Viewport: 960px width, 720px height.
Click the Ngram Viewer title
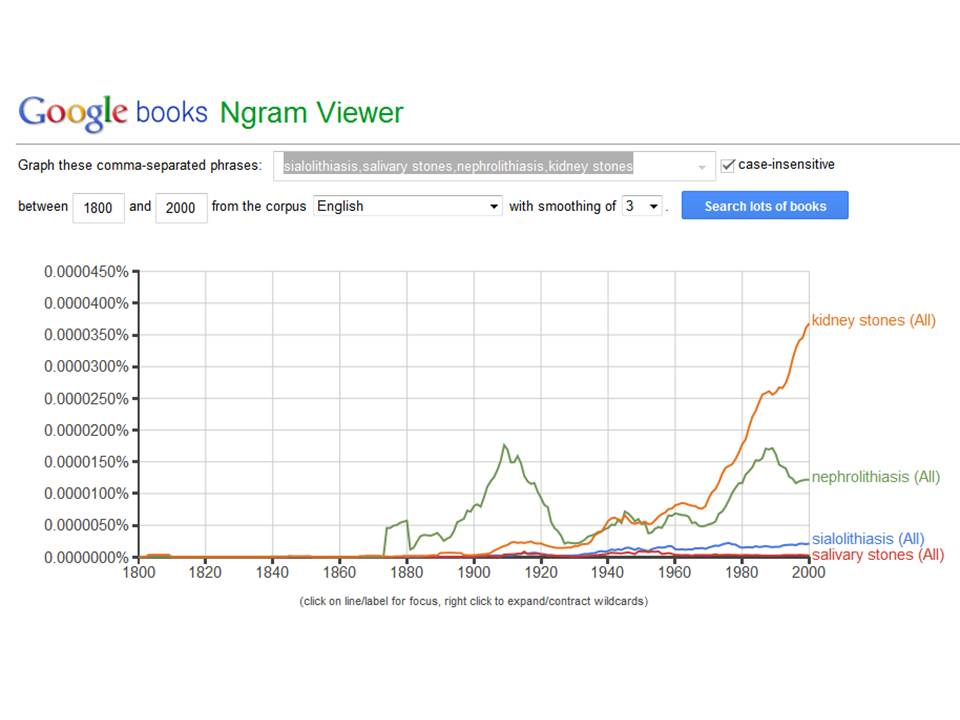pyautogui.click(x=312, y=113)
